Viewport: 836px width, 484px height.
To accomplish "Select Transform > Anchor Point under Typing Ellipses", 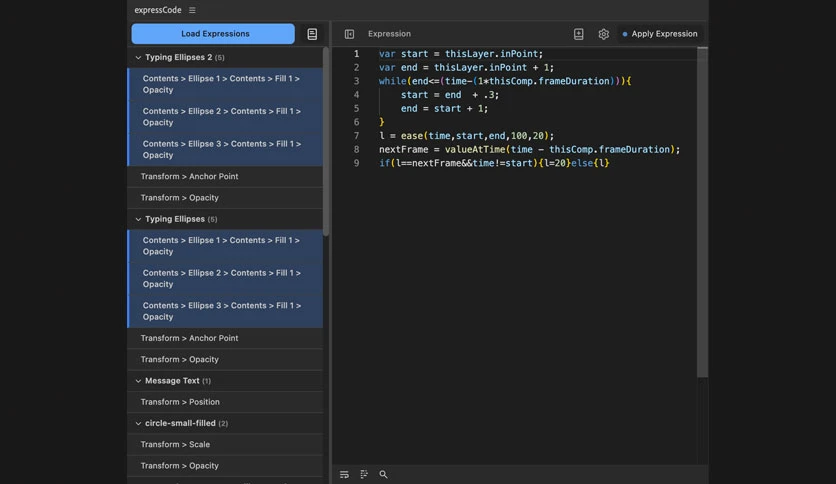I will (x=225, y=338).
